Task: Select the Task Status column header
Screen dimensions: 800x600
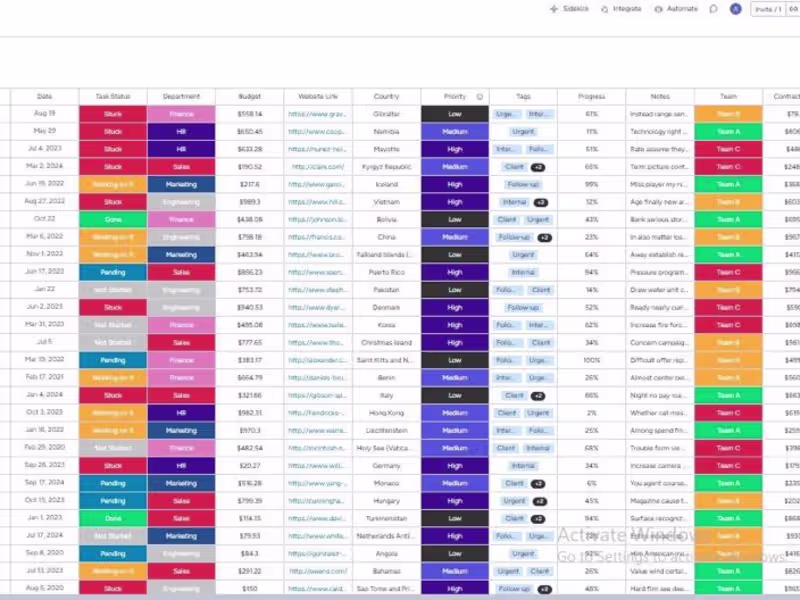Action: 113,96
